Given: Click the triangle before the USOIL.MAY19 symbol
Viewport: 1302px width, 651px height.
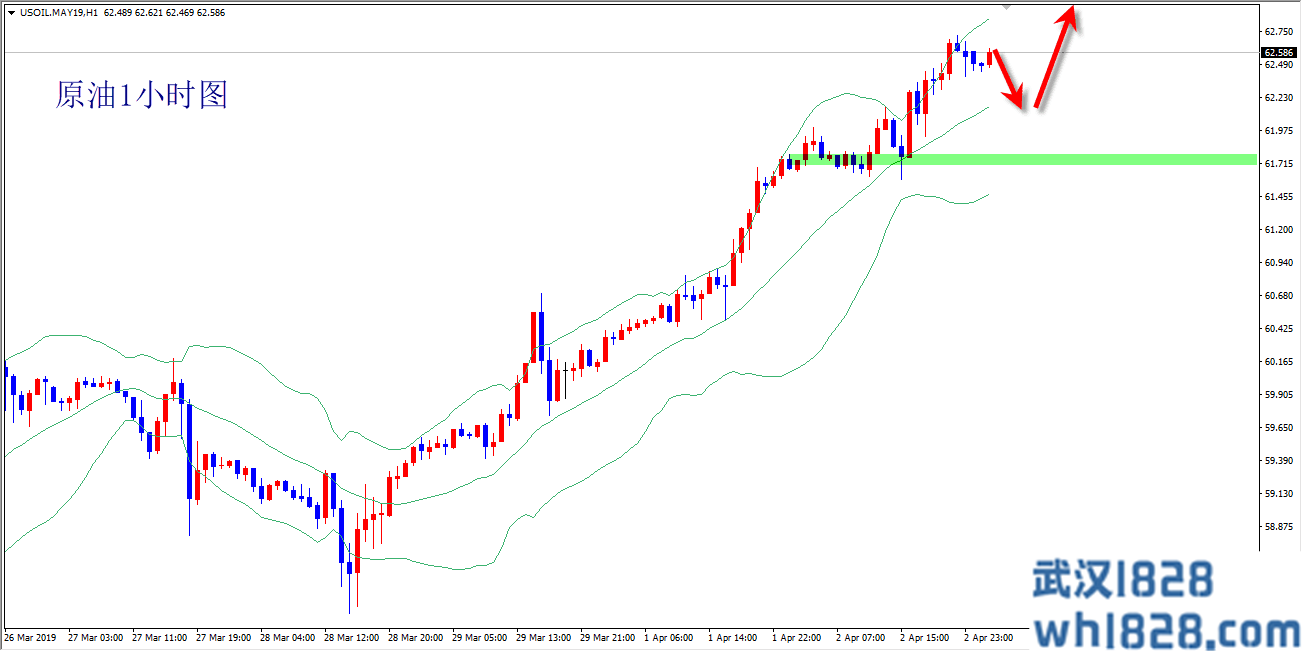Looking at the screenshot, I should [11, 13].
